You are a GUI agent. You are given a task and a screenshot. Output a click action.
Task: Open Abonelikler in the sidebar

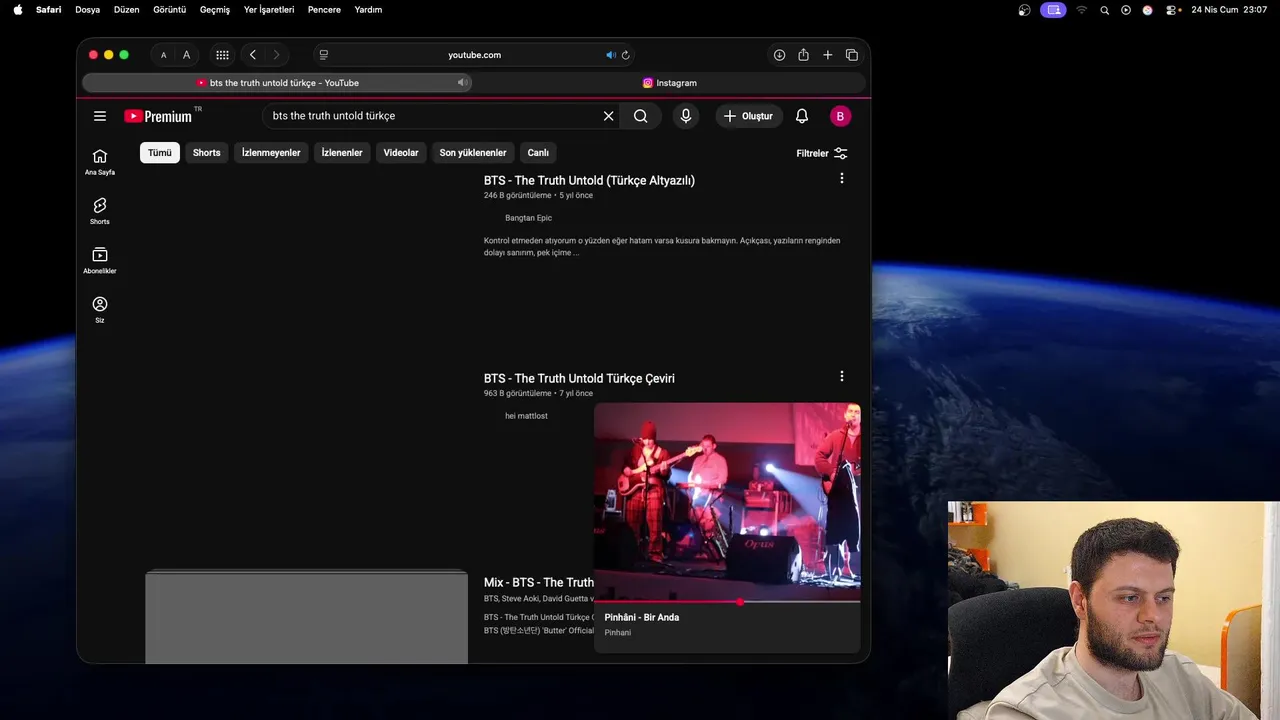point(100,260)
